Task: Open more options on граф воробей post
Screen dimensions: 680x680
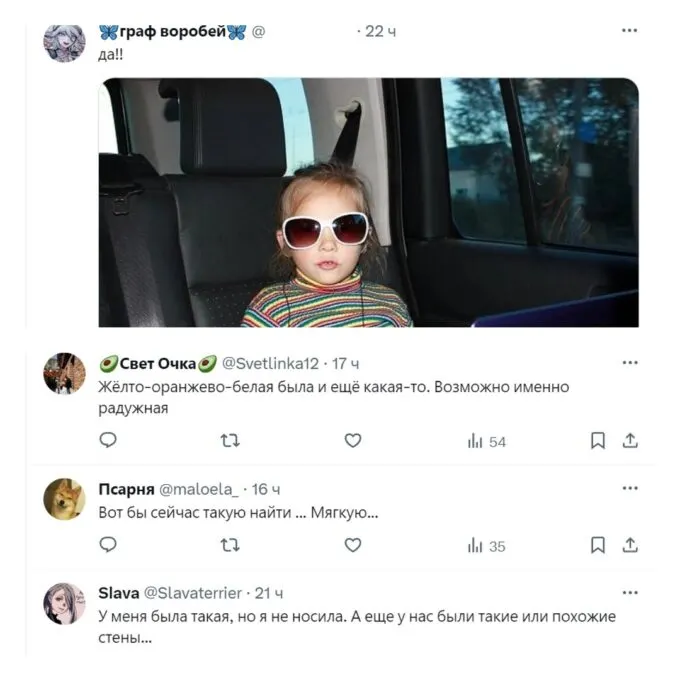Action: (x=629, y=31)
